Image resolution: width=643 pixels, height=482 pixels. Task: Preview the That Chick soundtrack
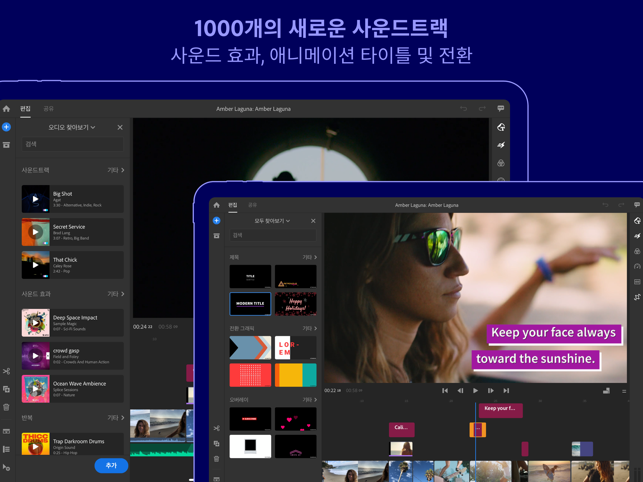point(36,265)
